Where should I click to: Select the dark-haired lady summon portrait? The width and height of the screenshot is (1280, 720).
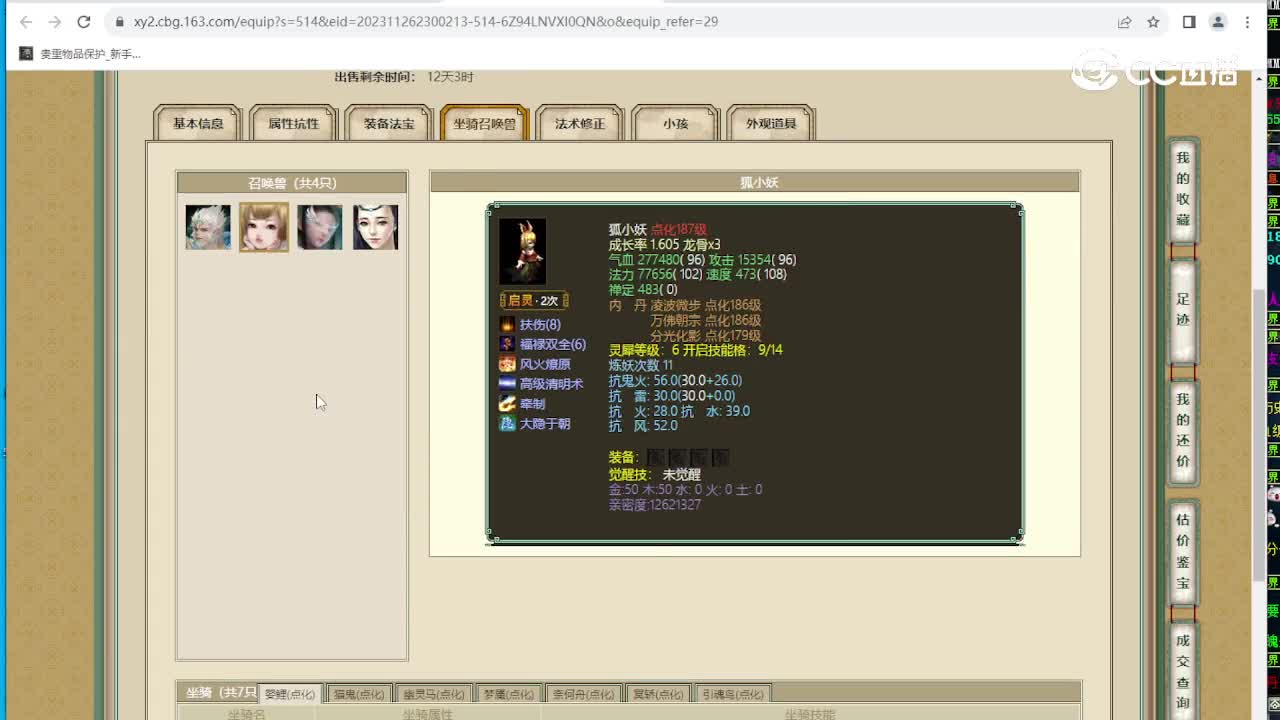point(376,227)
